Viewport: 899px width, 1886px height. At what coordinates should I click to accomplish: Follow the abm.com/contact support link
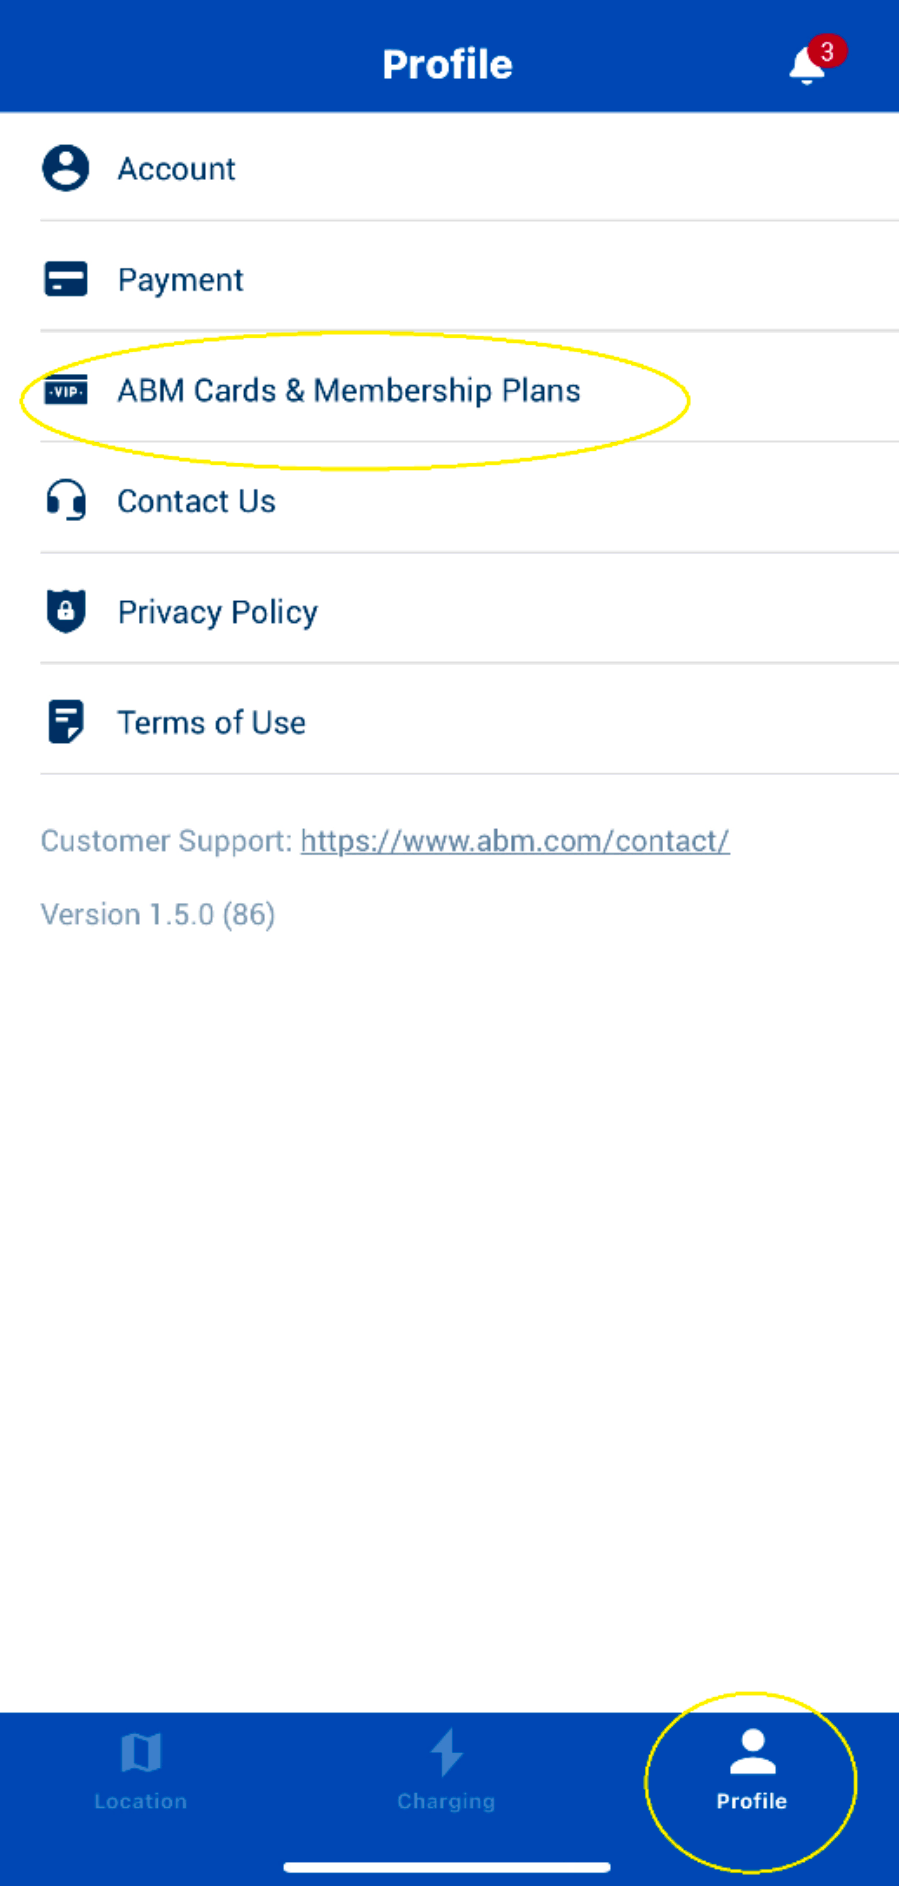[515, 841]
